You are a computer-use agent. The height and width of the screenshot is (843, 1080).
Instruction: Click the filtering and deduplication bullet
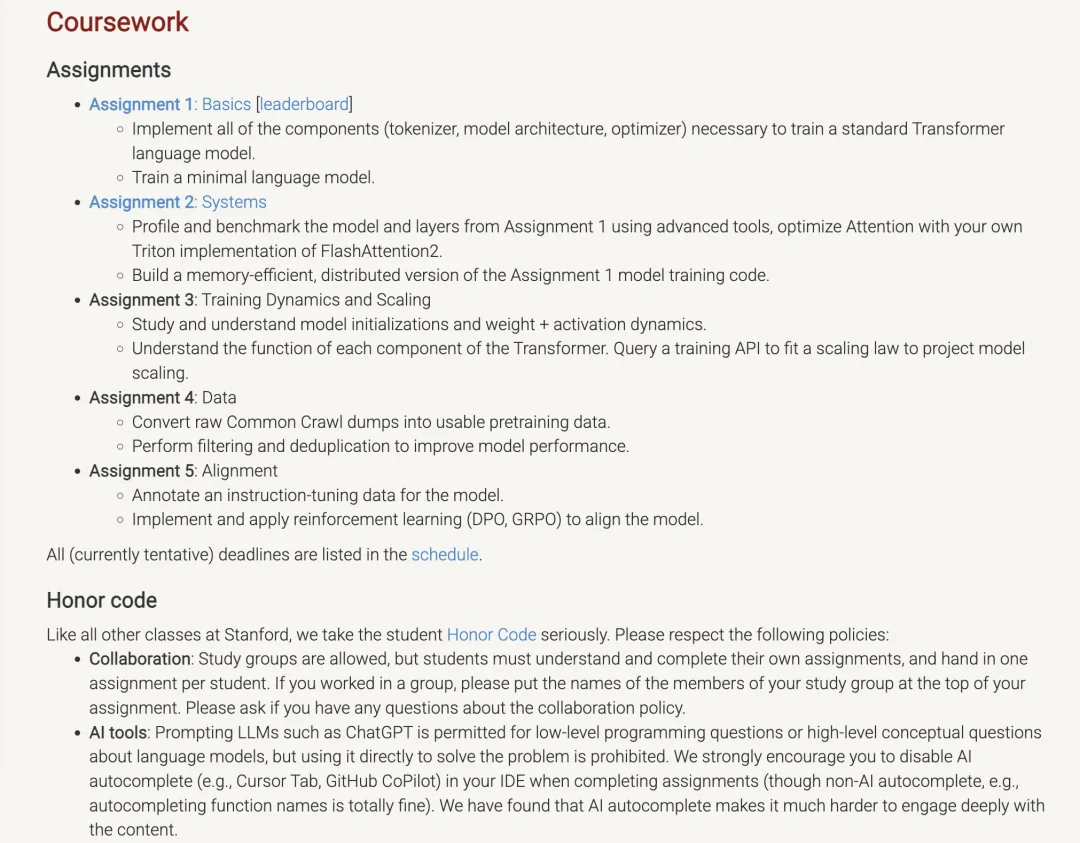click(380, 446)
